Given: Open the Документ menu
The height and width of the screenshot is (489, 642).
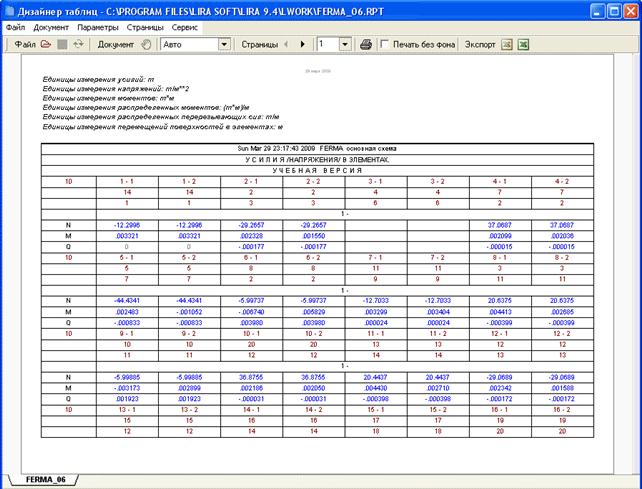Looking at the screenshot, I should (x=51, y=27).
